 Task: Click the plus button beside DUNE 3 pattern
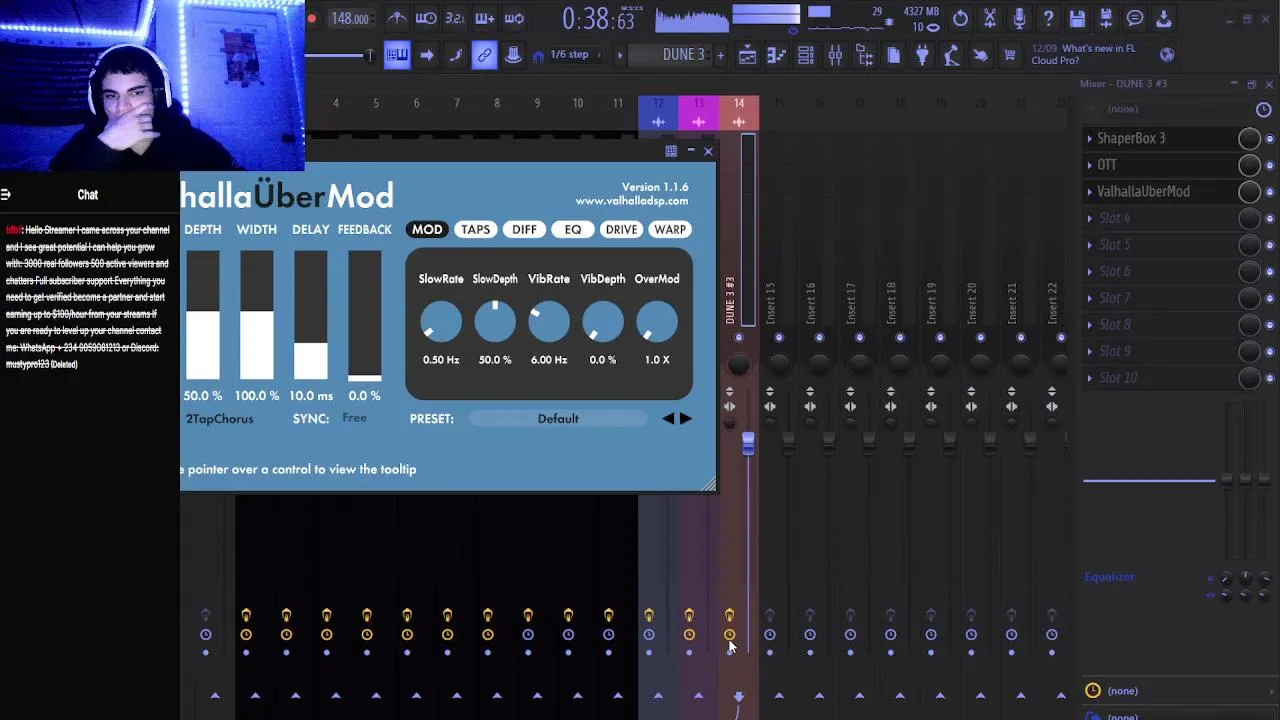click(720, 55)
